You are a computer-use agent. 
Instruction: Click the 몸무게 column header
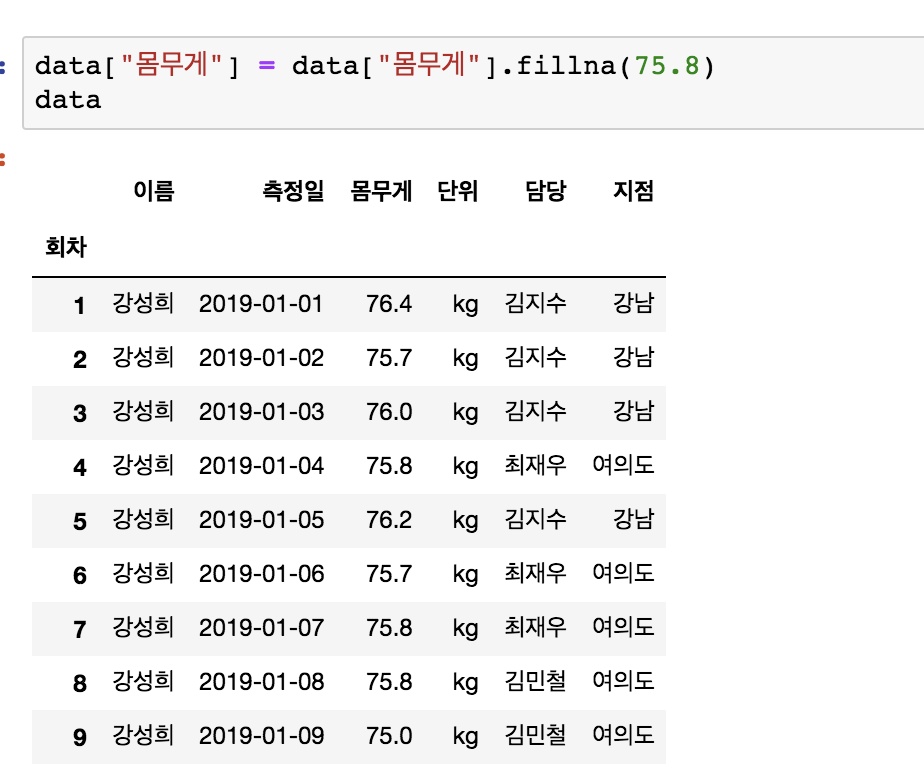click(381, 192)
